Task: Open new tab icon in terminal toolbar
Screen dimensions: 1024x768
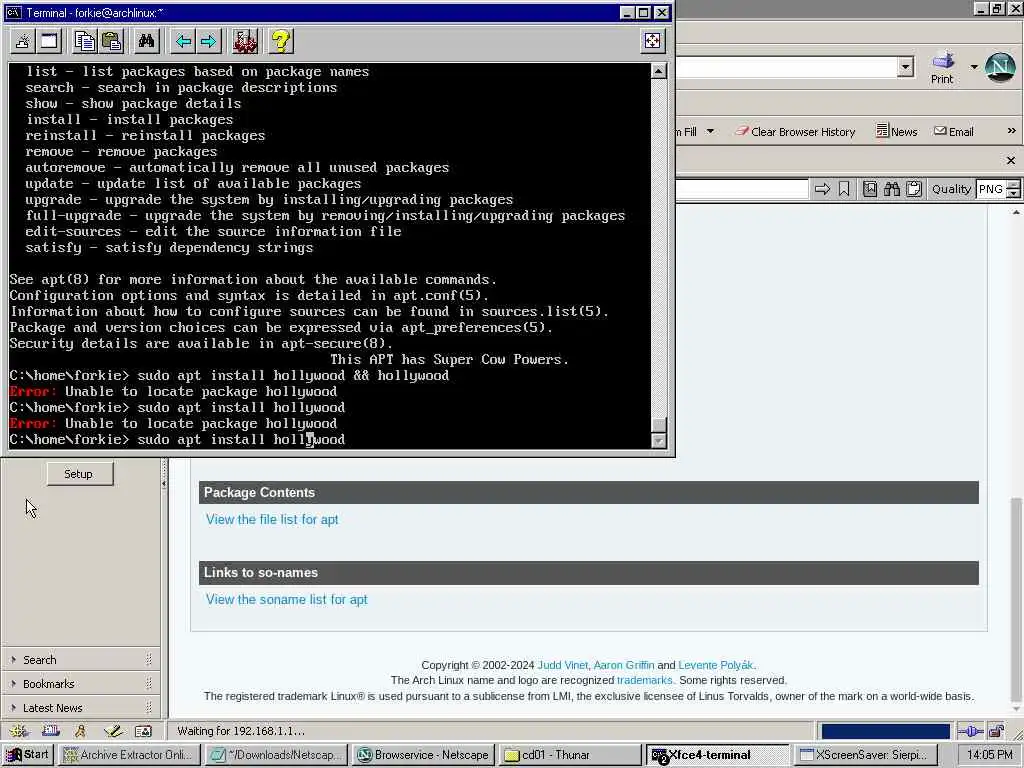Action: (x=23, y=42)
